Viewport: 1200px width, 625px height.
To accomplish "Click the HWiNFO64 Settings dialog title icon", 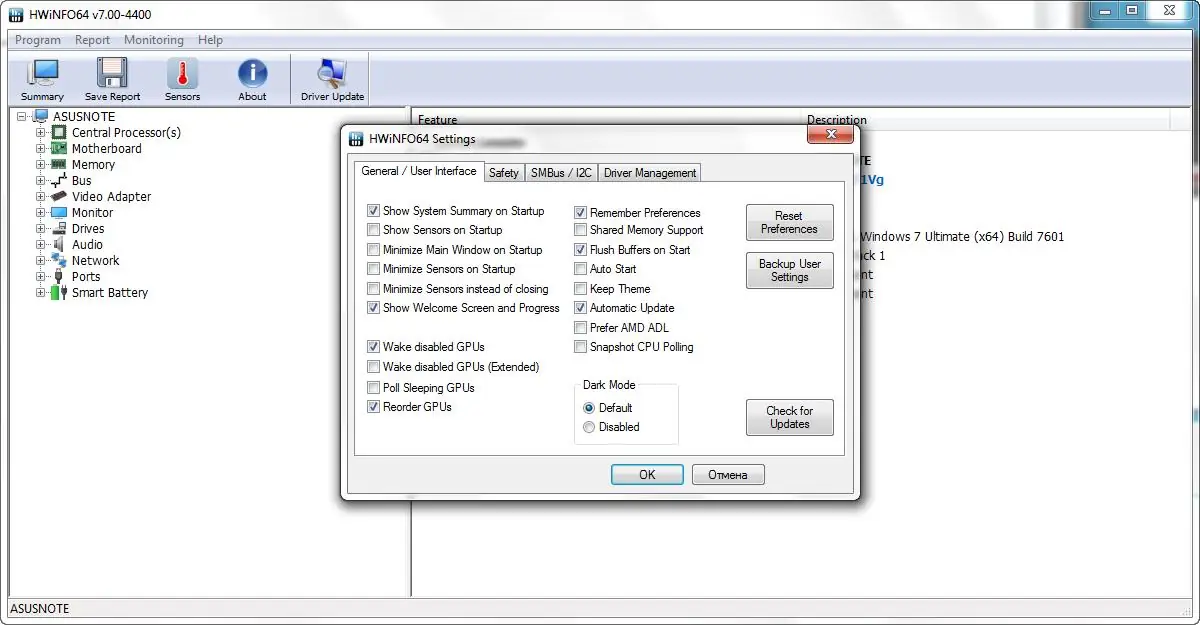I will pos(356,139).
